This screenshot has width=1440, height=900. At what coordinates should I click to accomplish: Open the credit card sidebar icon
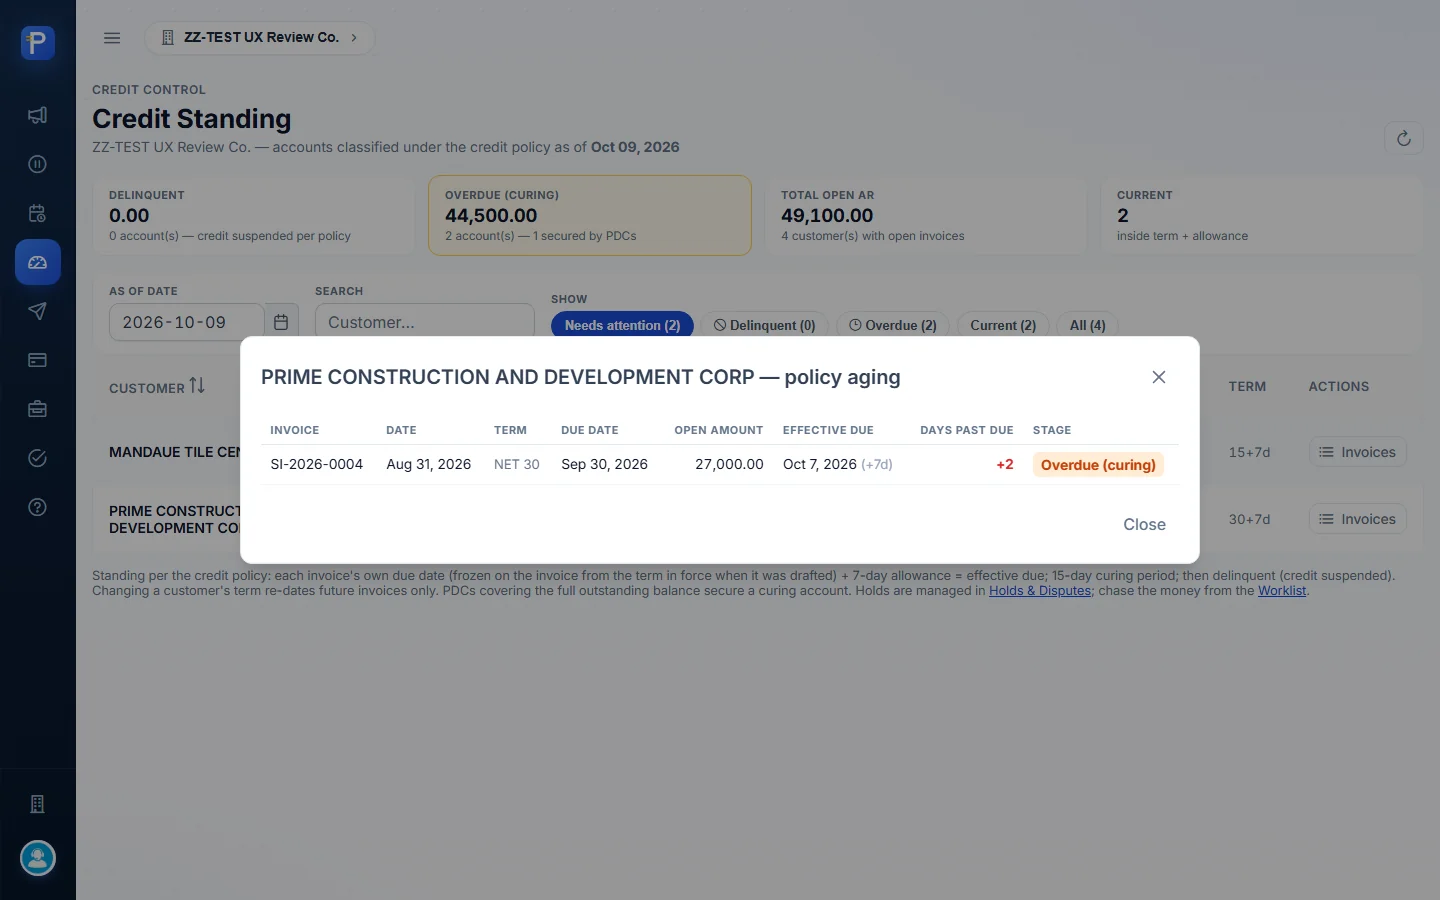(x=37, y=360)
